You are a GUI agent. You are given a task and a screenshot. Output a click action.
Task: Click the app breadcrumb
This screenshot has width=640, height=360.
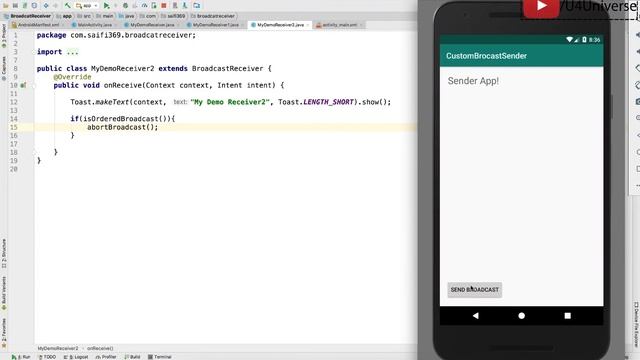64,16
